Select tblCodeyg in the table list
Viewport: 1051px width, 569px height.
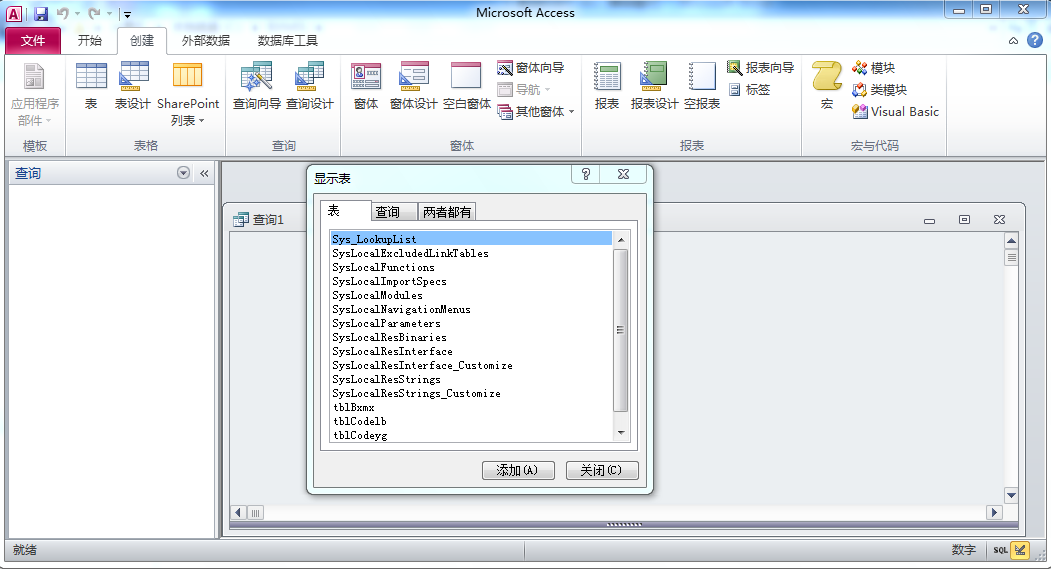coord(471,436)
